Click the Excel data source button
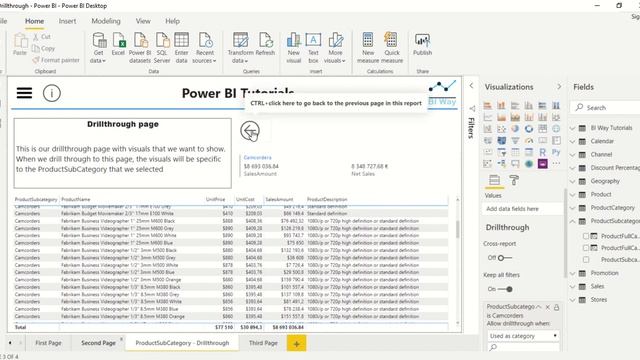This screenshot has width=640, height=360. tap(118, 44)
